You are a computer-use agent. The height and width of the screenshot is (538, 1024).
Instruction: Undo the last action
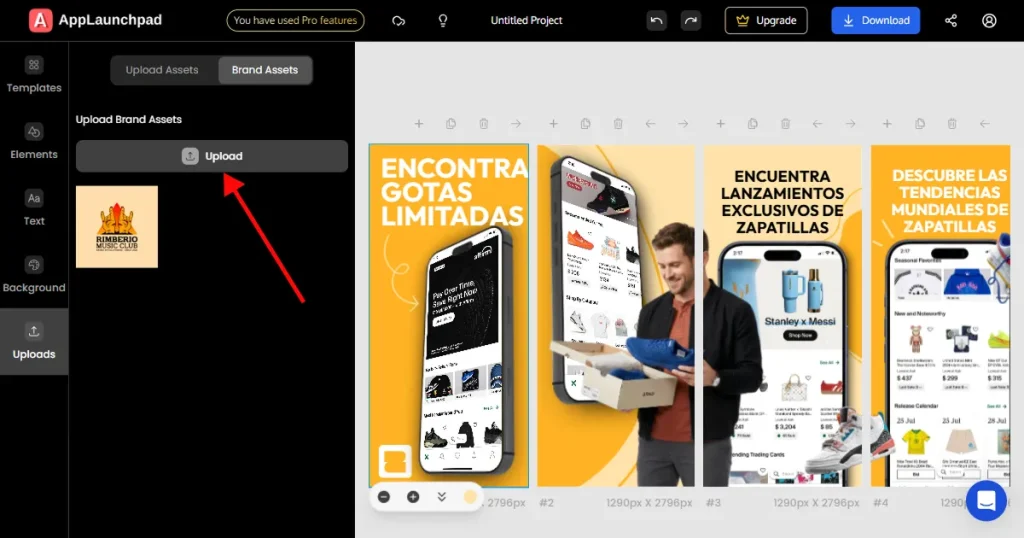point(656,21)
